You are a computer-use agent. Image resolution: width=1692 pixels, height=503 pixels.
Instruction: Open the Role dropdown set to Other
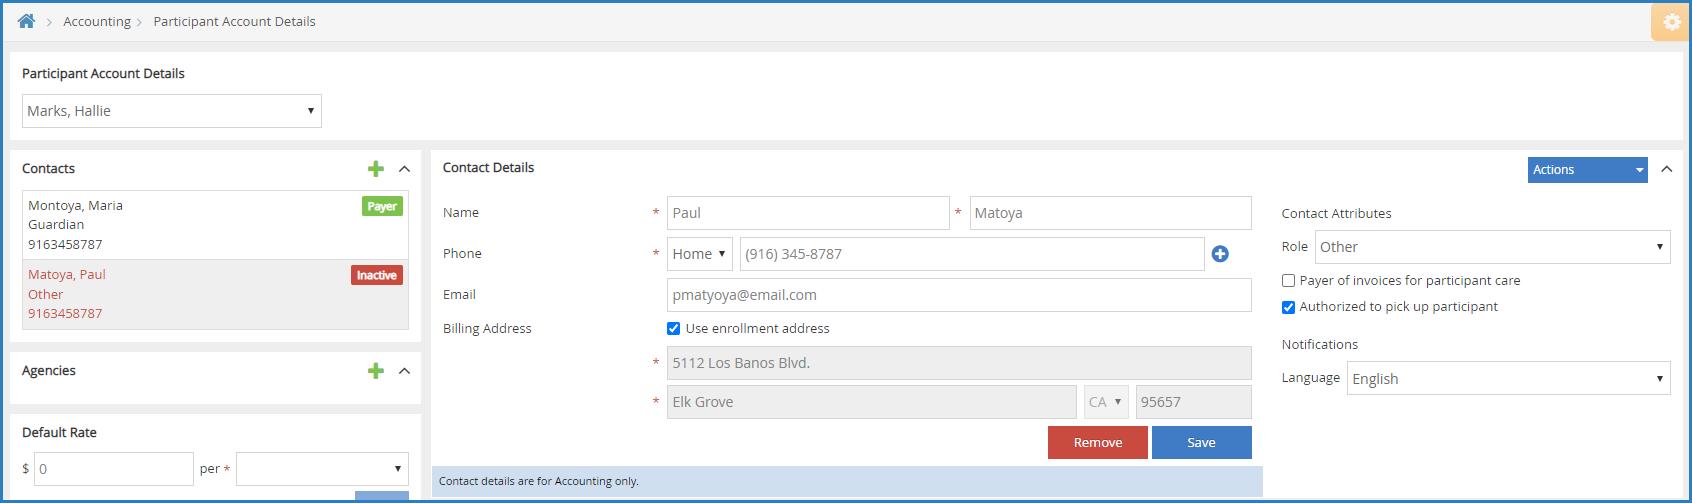coord(1493,247)
